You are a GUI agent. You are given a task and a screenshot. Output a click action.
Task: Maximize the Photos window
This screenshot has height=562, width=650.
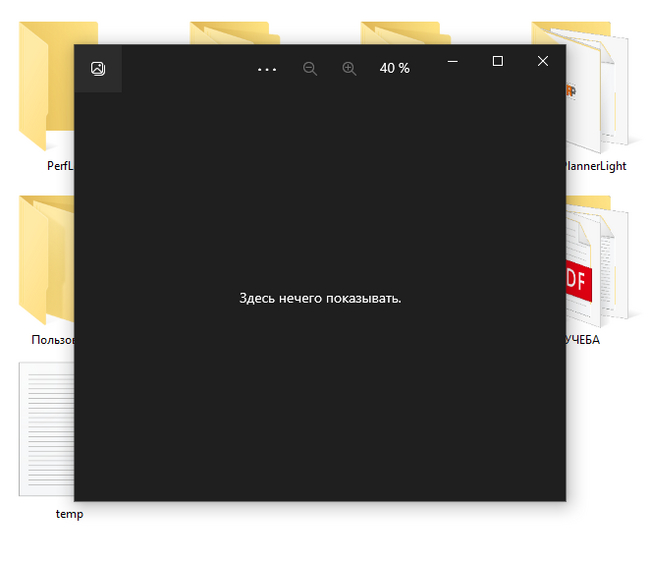[498, 61]
